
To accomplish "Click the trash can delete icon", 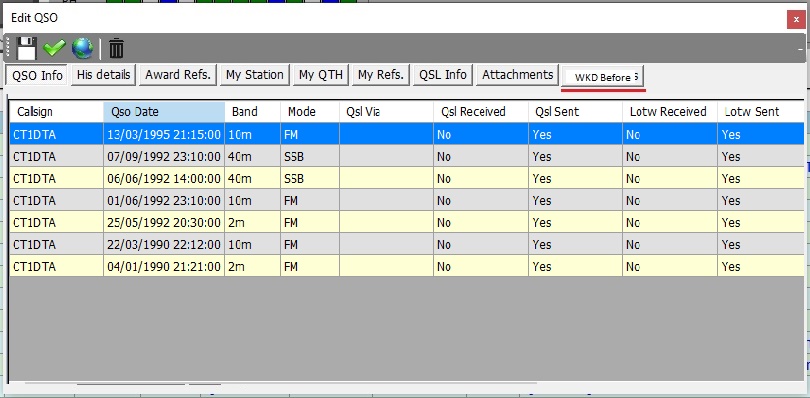I will (x=117, y=49).
